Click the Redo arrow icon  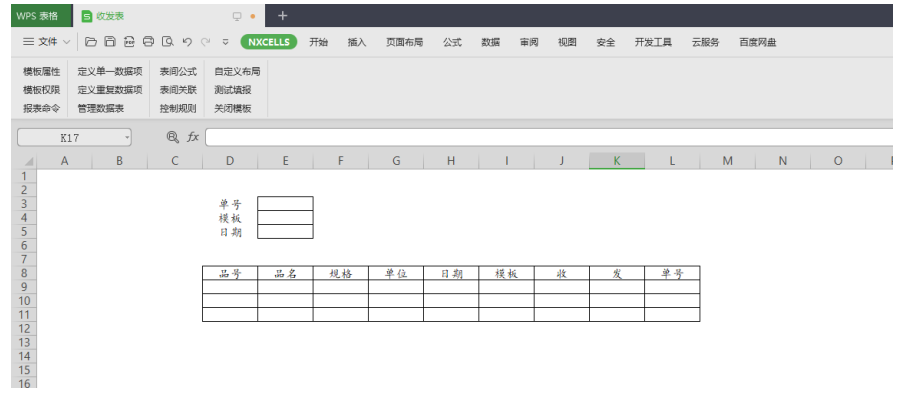pos(205,42)
